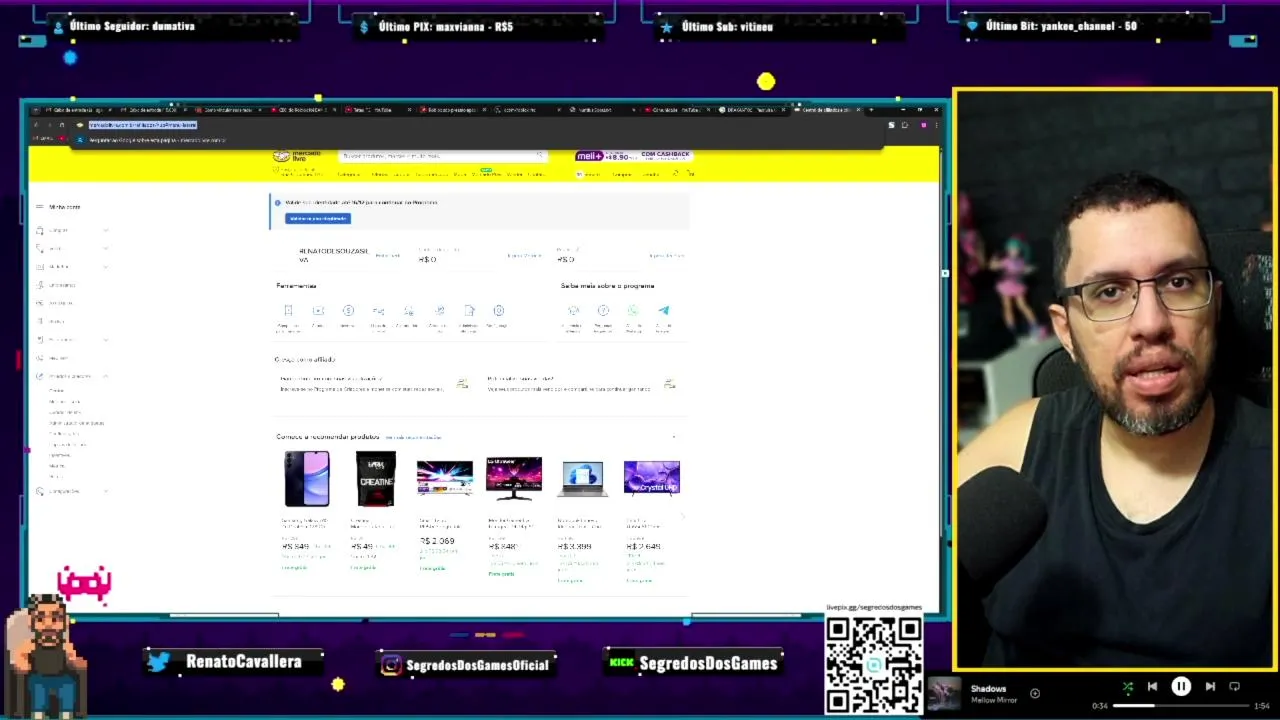This screenshot has width=1280, height=720.
Task: Open the sixth Ferramentas tool icon
Action: tap(438, 311)
